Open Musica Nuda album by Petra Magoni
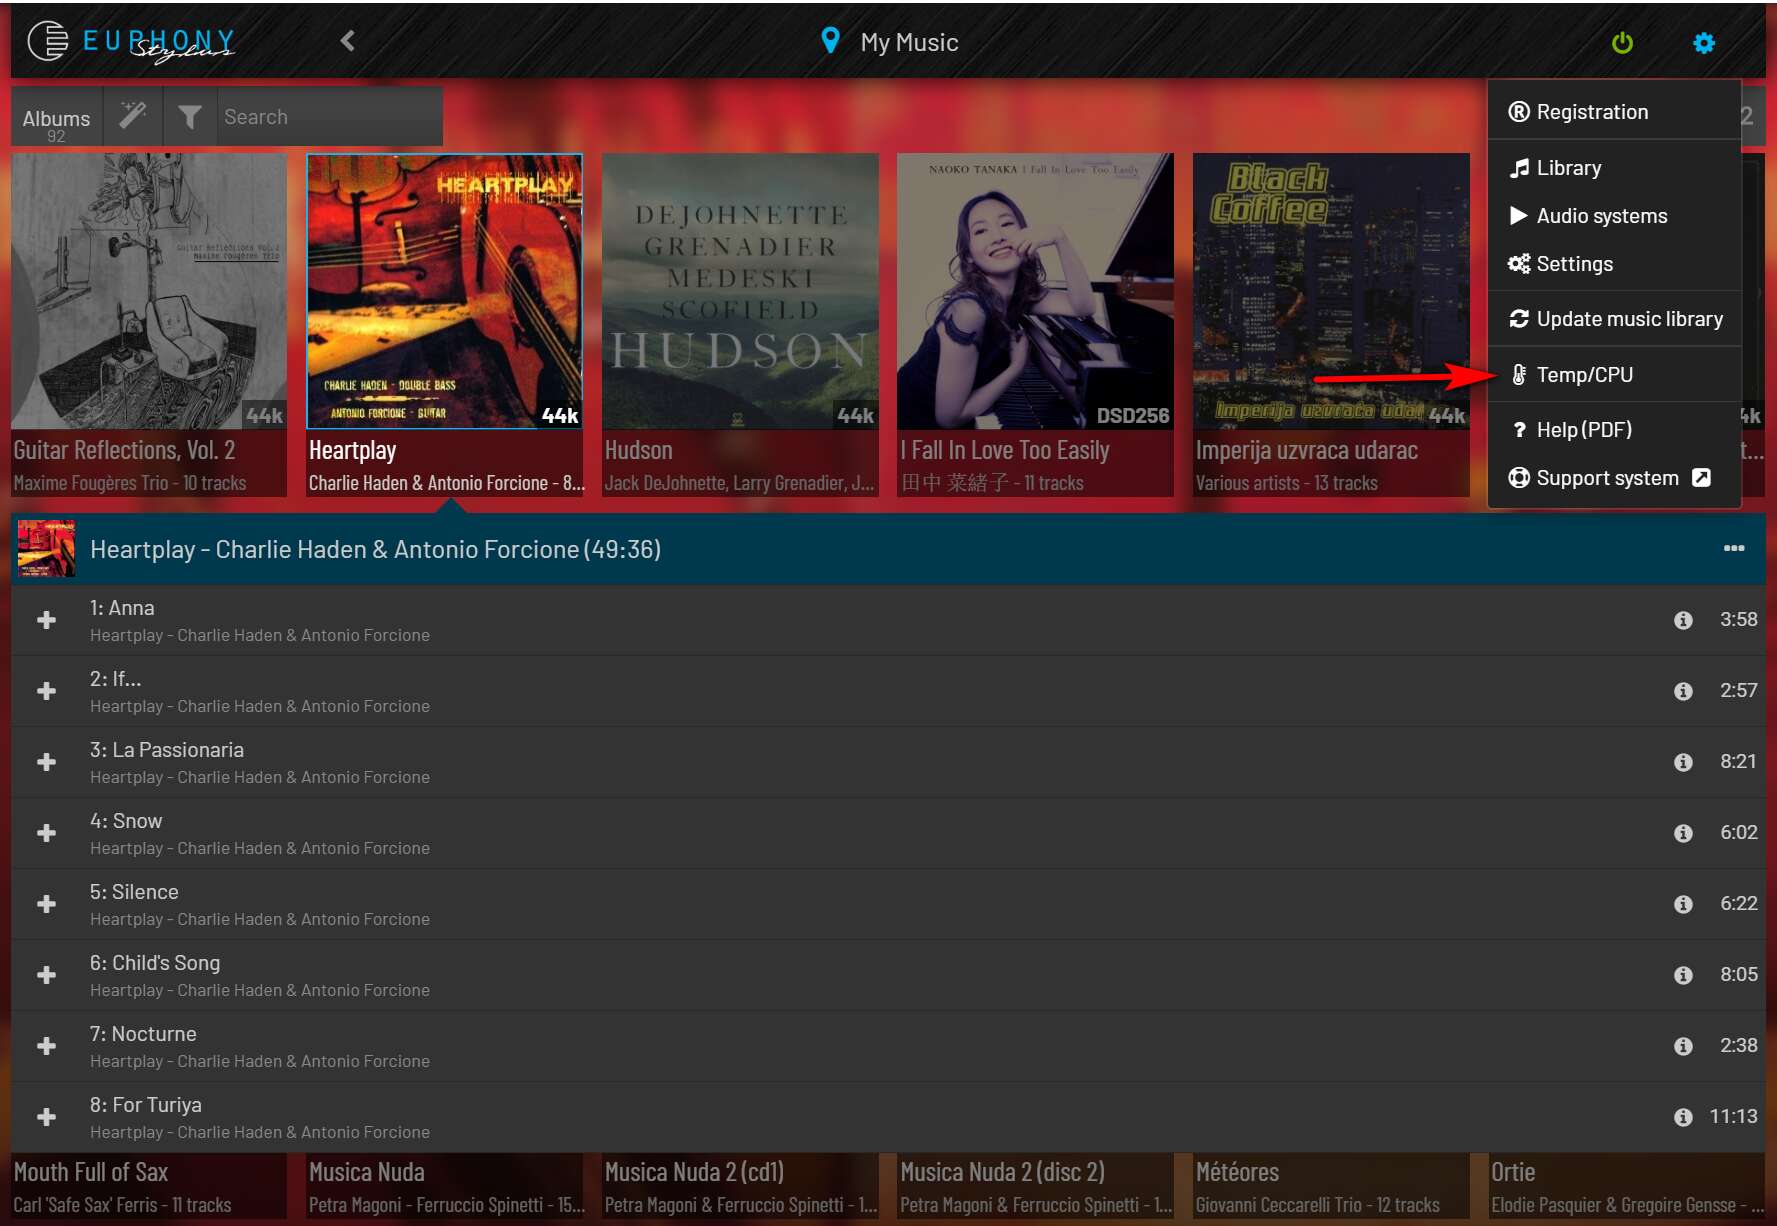 pyautogui.click(x=444, y=1187)
